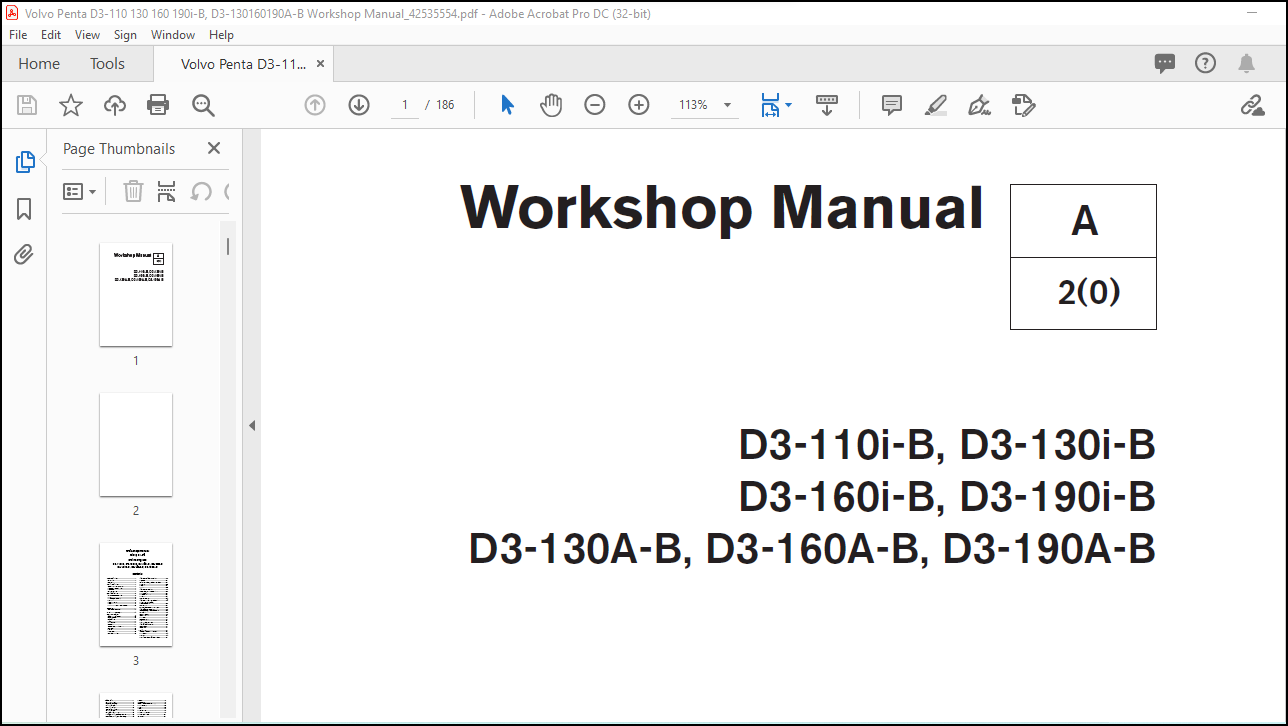Click the Save file floppy icon
1288x726 pixels.
coord(27,105)
